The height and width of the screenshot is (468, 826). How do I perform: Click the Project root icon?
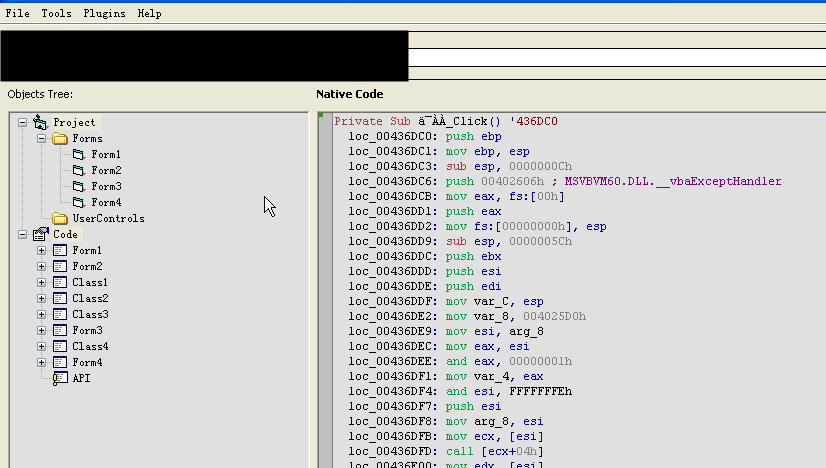point(40,122)
